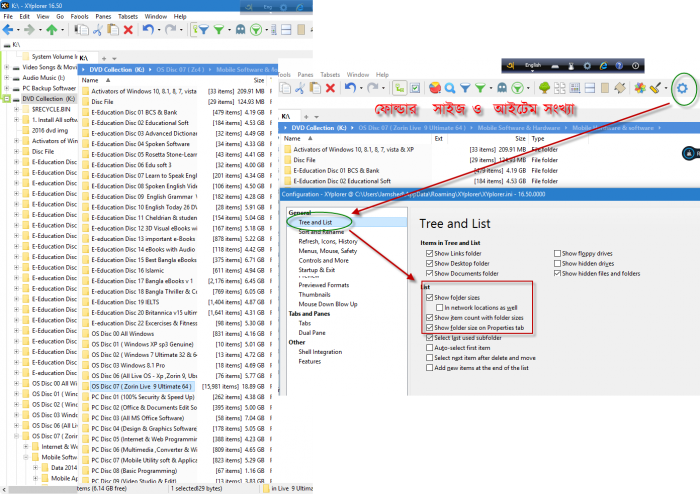Open dropdown arrow beside the right paintbrush icon
This screenshot has width=700, height=494.
(666, 88)
